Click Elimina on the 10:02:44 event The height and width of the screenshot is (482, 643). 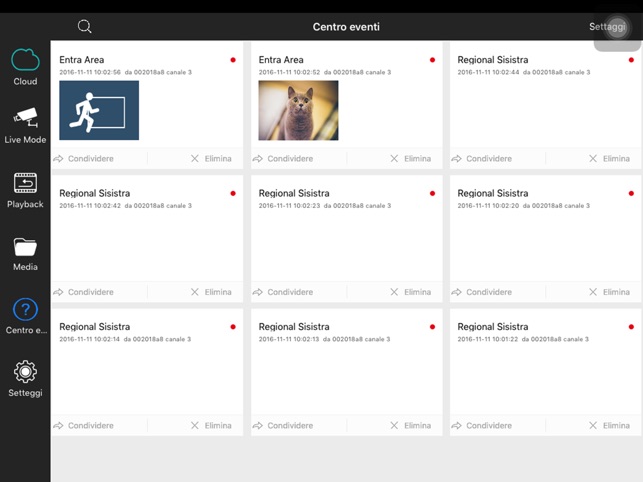609,158
